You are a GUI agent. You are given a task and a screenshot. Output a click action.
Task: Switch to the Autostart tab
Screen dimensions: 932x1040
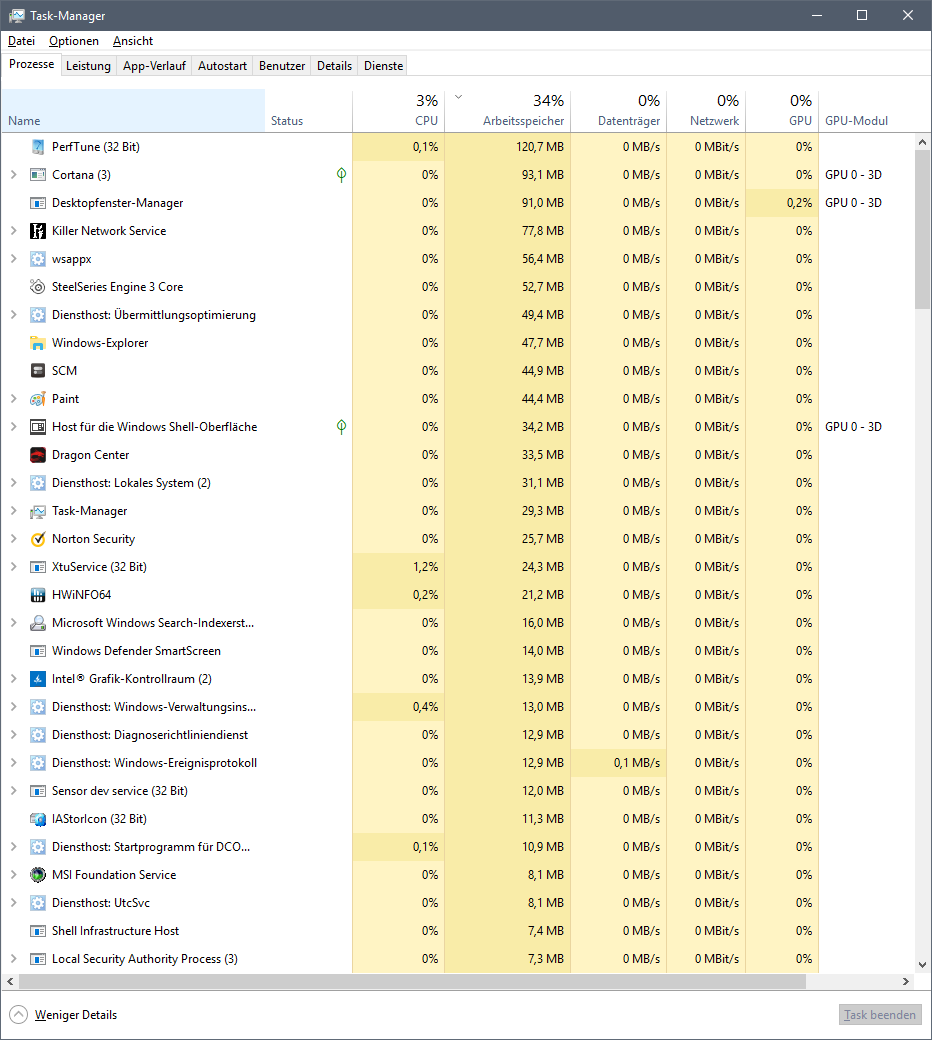[x=222, y=66]
